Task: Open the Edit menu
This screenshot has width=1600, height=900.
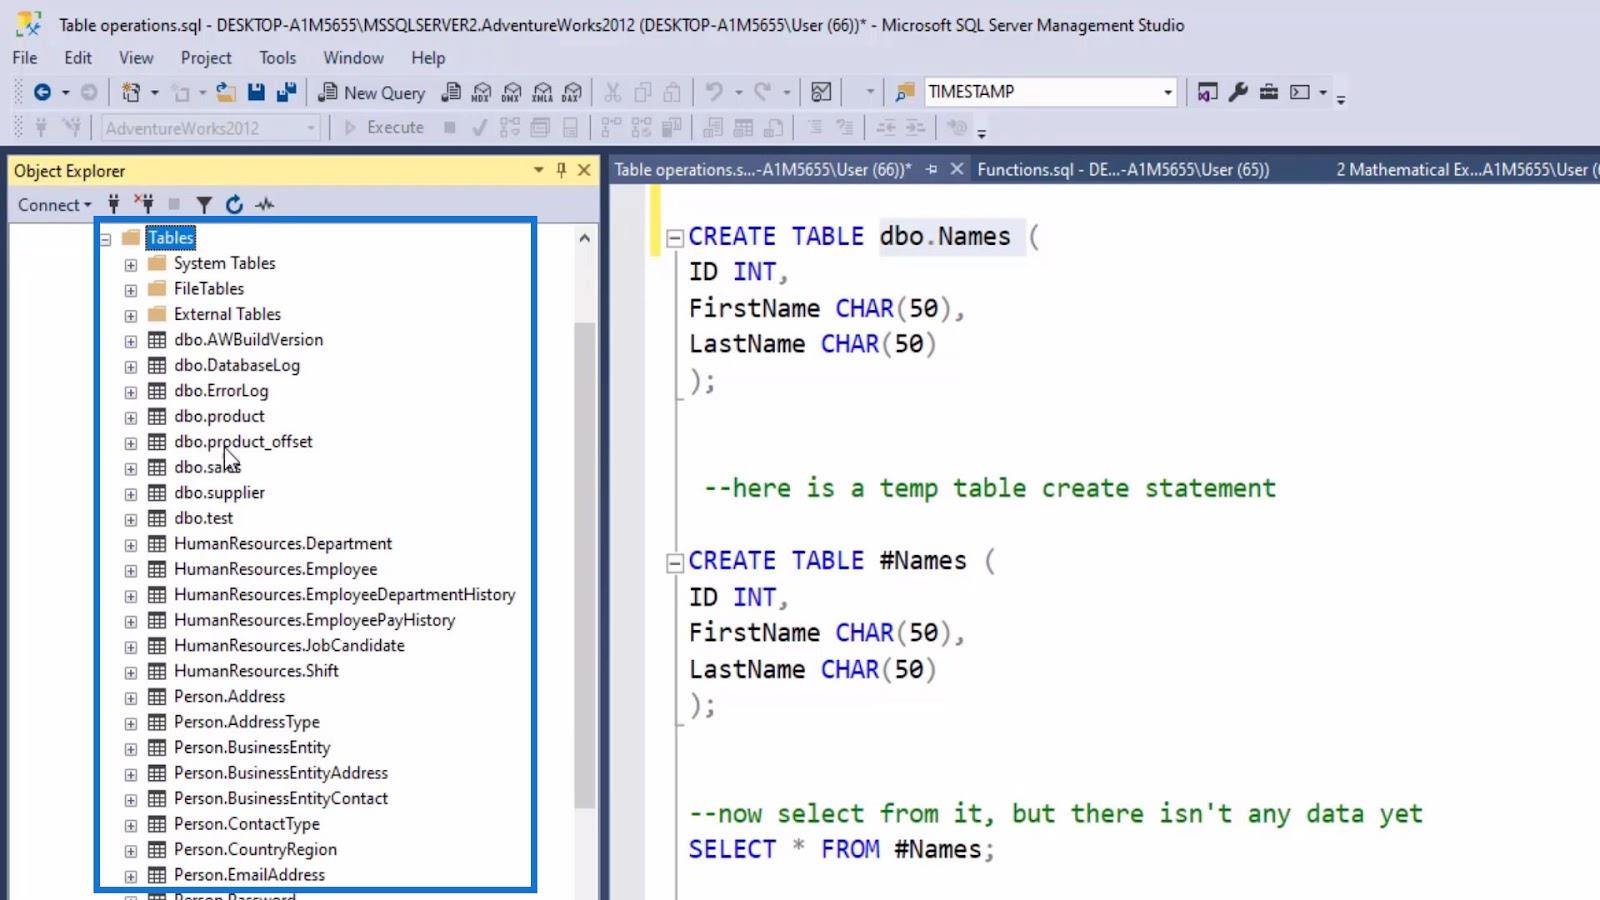Action: 78,58
